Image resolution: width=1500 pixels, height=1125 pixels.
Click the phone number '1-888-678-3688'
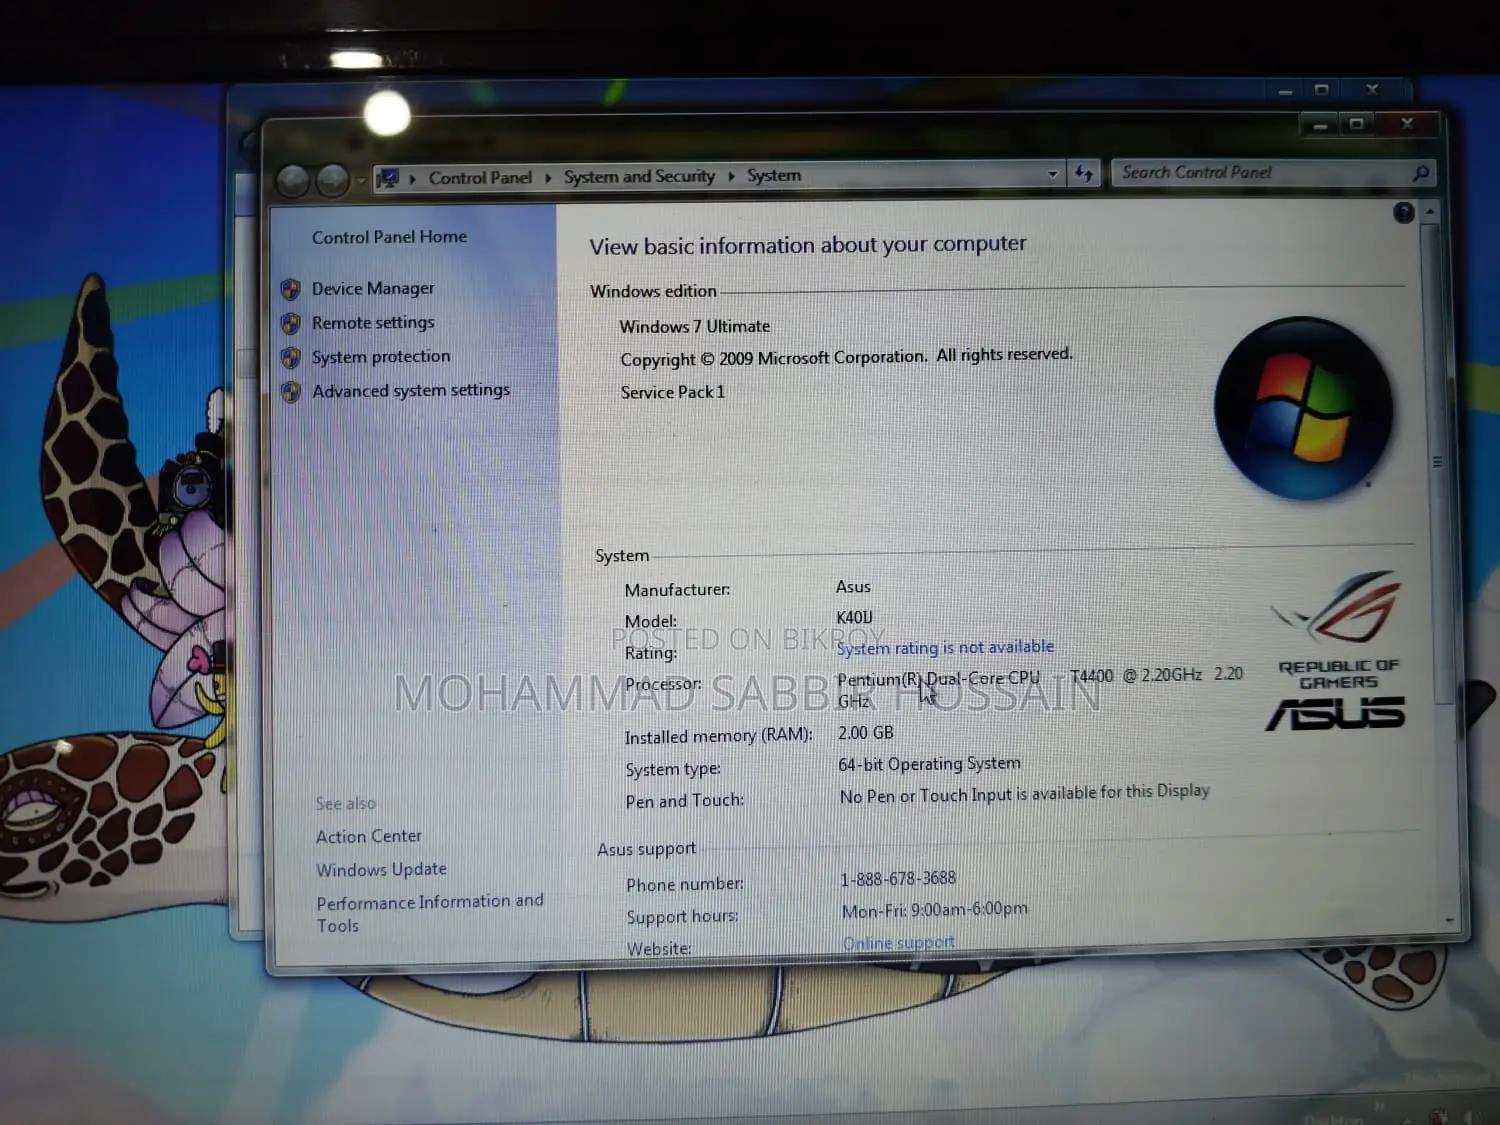coord(898,879)
